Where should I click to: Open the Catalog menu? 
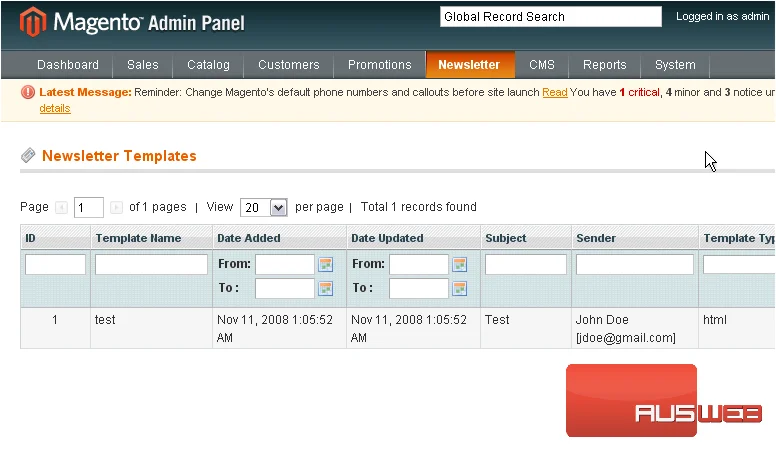(208, 65)
